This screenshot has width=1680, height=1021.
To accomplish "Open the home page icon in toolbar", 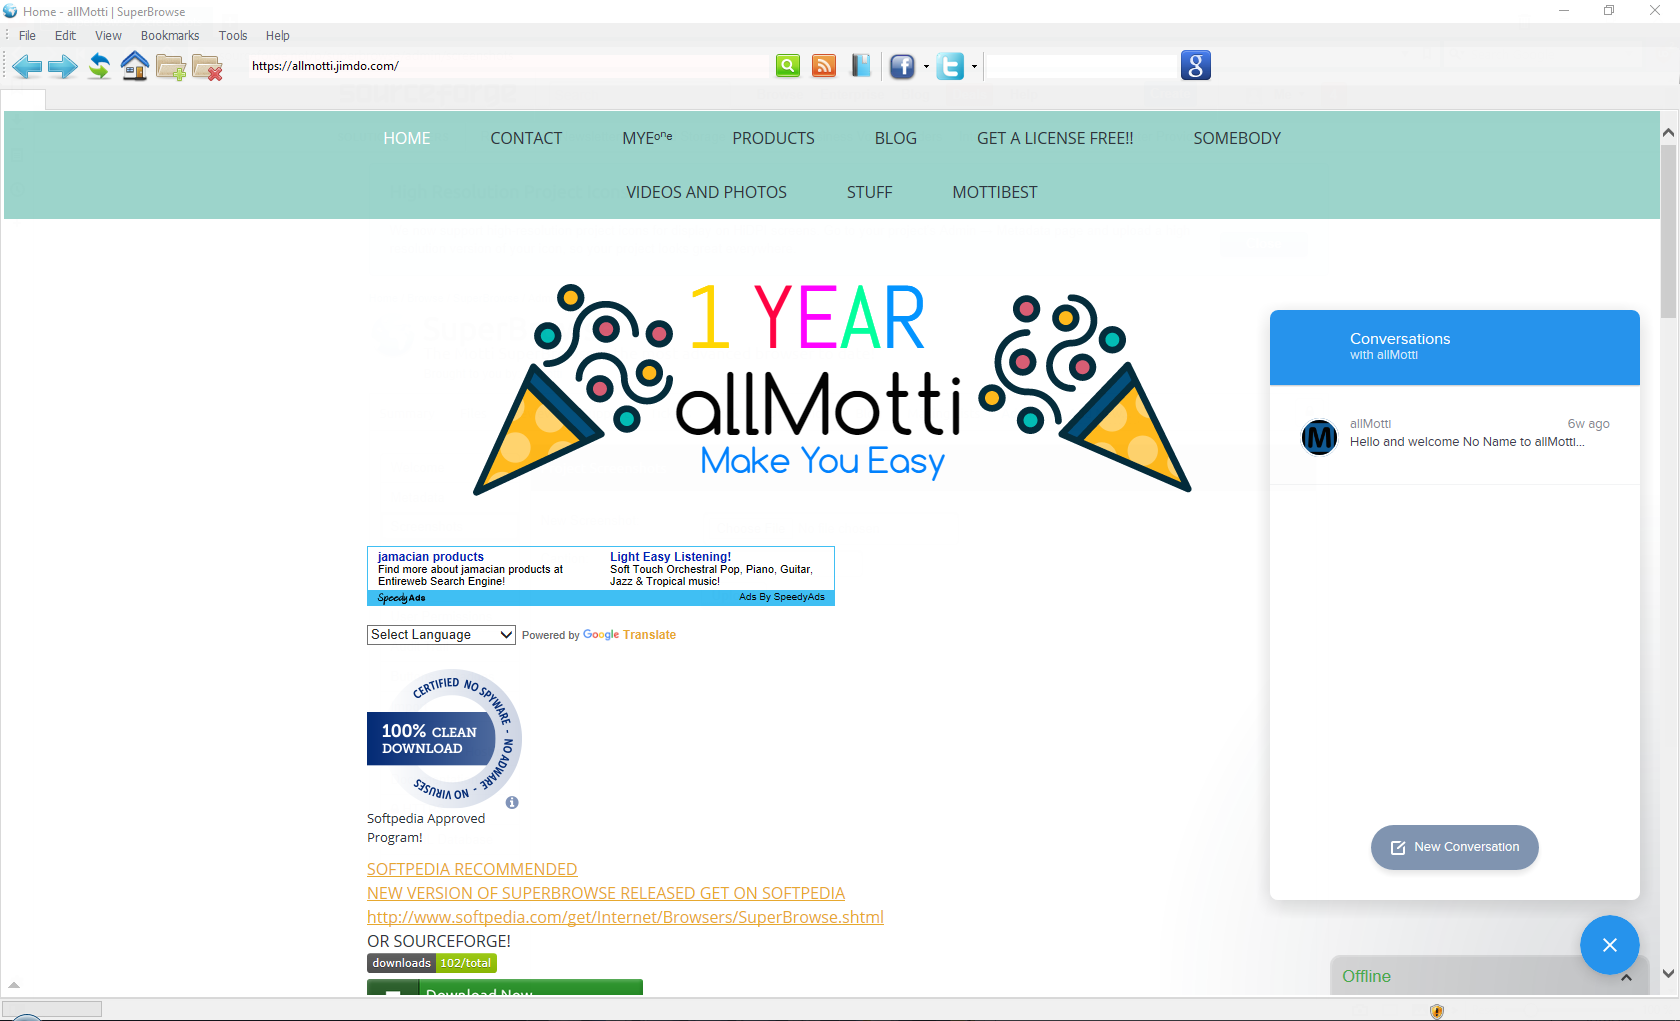I will (x=135, y=66).
